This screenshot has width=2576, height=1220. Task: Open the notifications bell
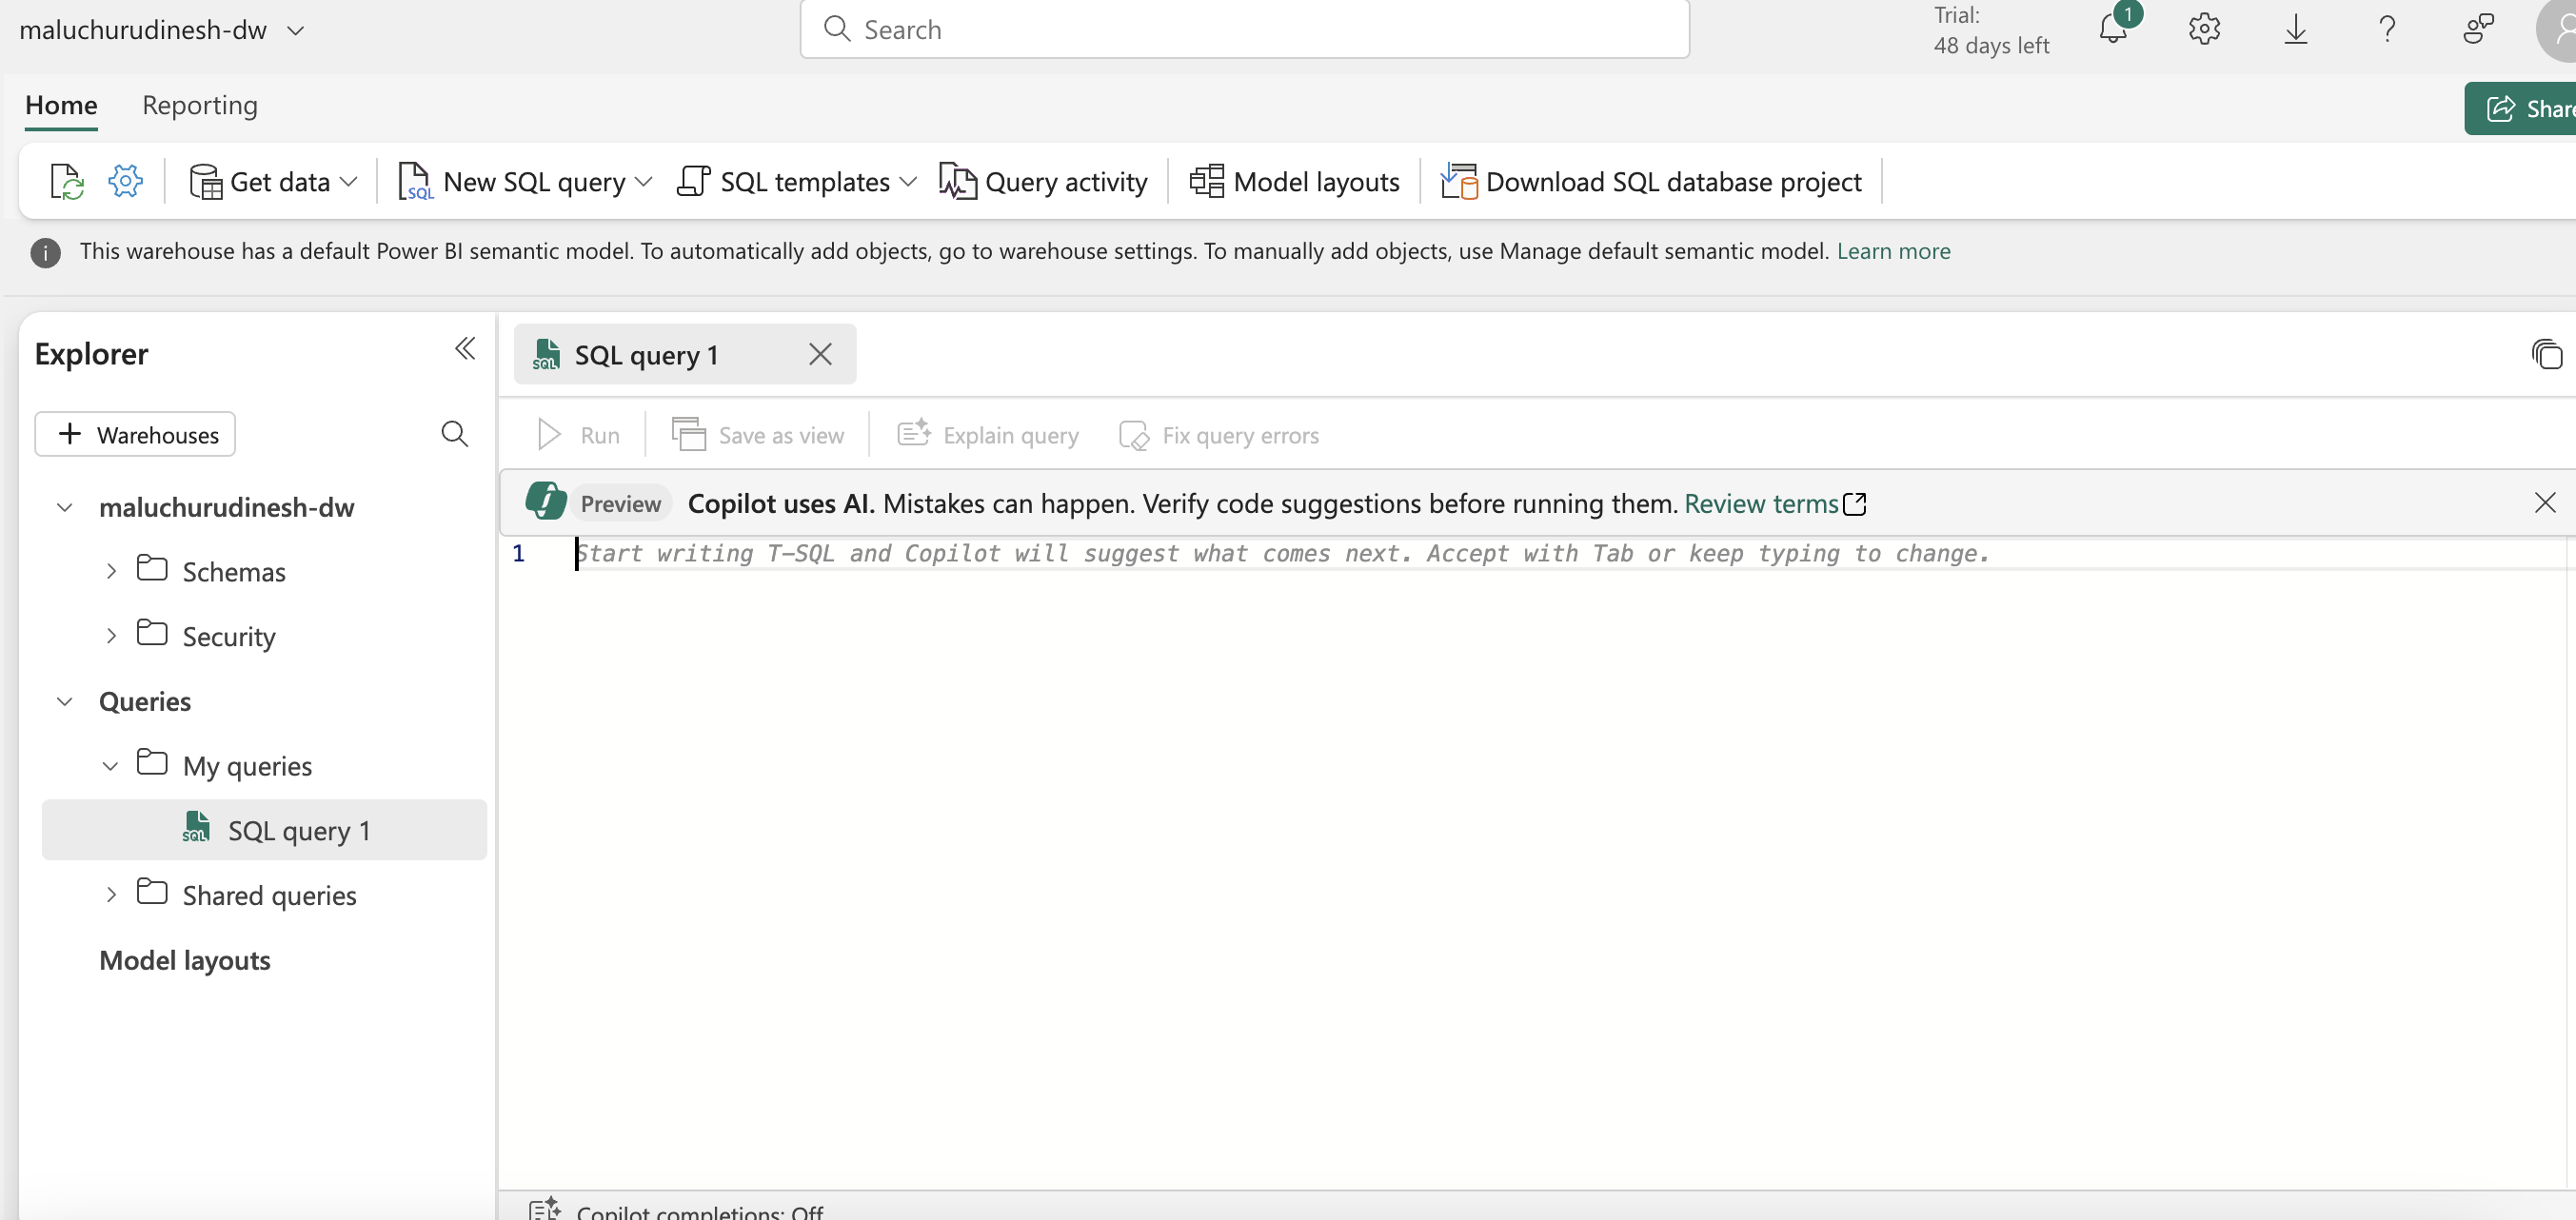pos(2113,29)
